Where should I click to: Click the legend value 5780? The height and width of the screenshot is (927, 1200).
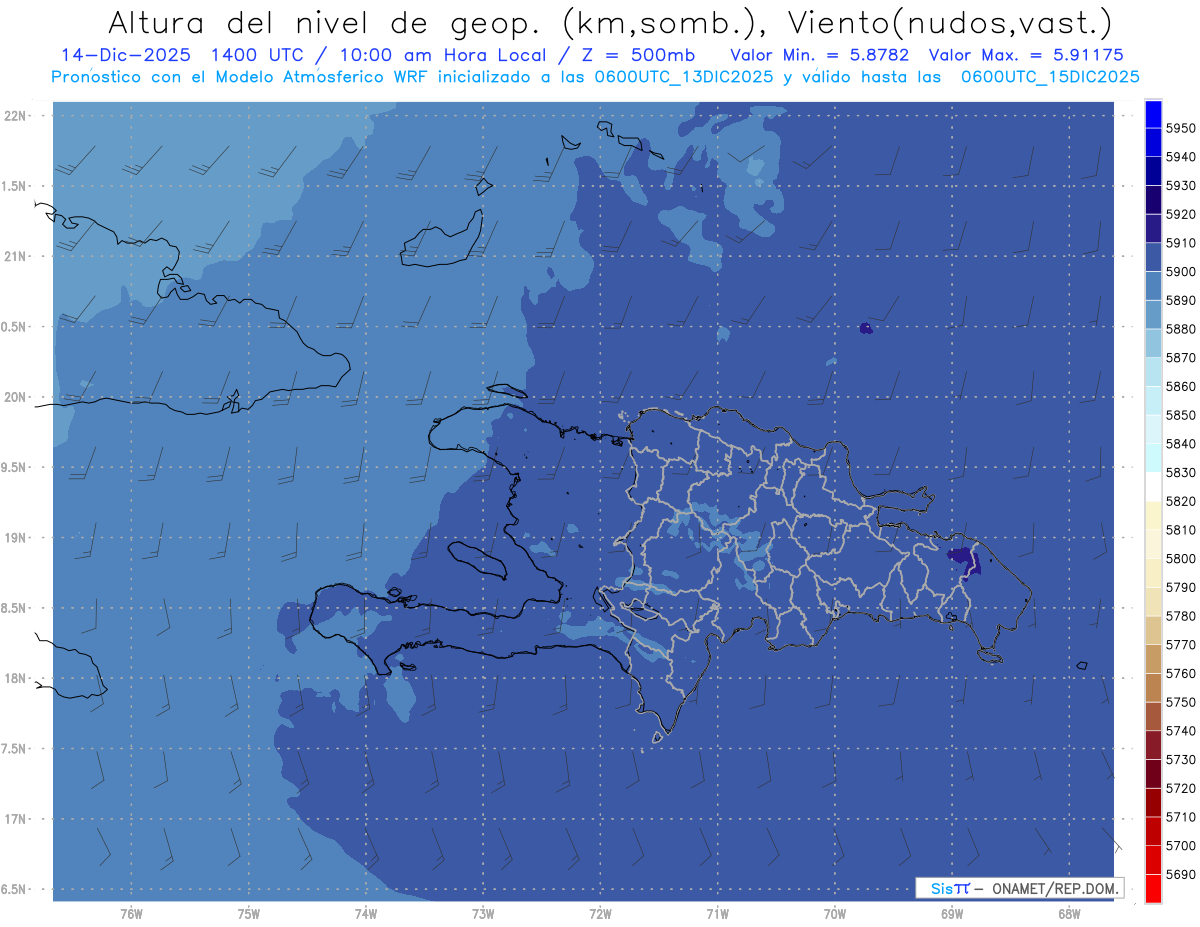pyautogui.click(x=1180, y=616)
